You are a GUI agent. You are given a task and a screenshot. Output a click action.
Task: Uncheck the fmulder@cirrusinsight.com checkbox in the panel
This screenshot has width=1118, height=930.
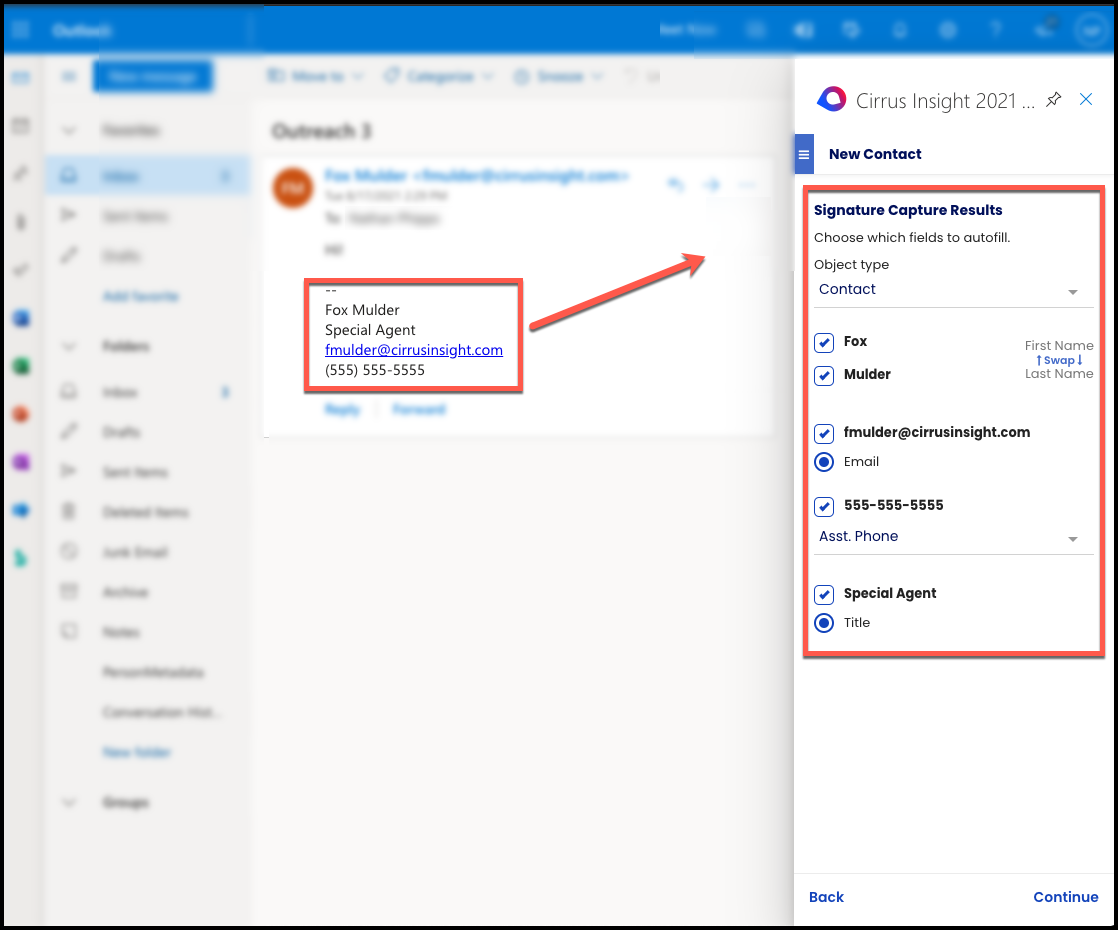point(824,434)
